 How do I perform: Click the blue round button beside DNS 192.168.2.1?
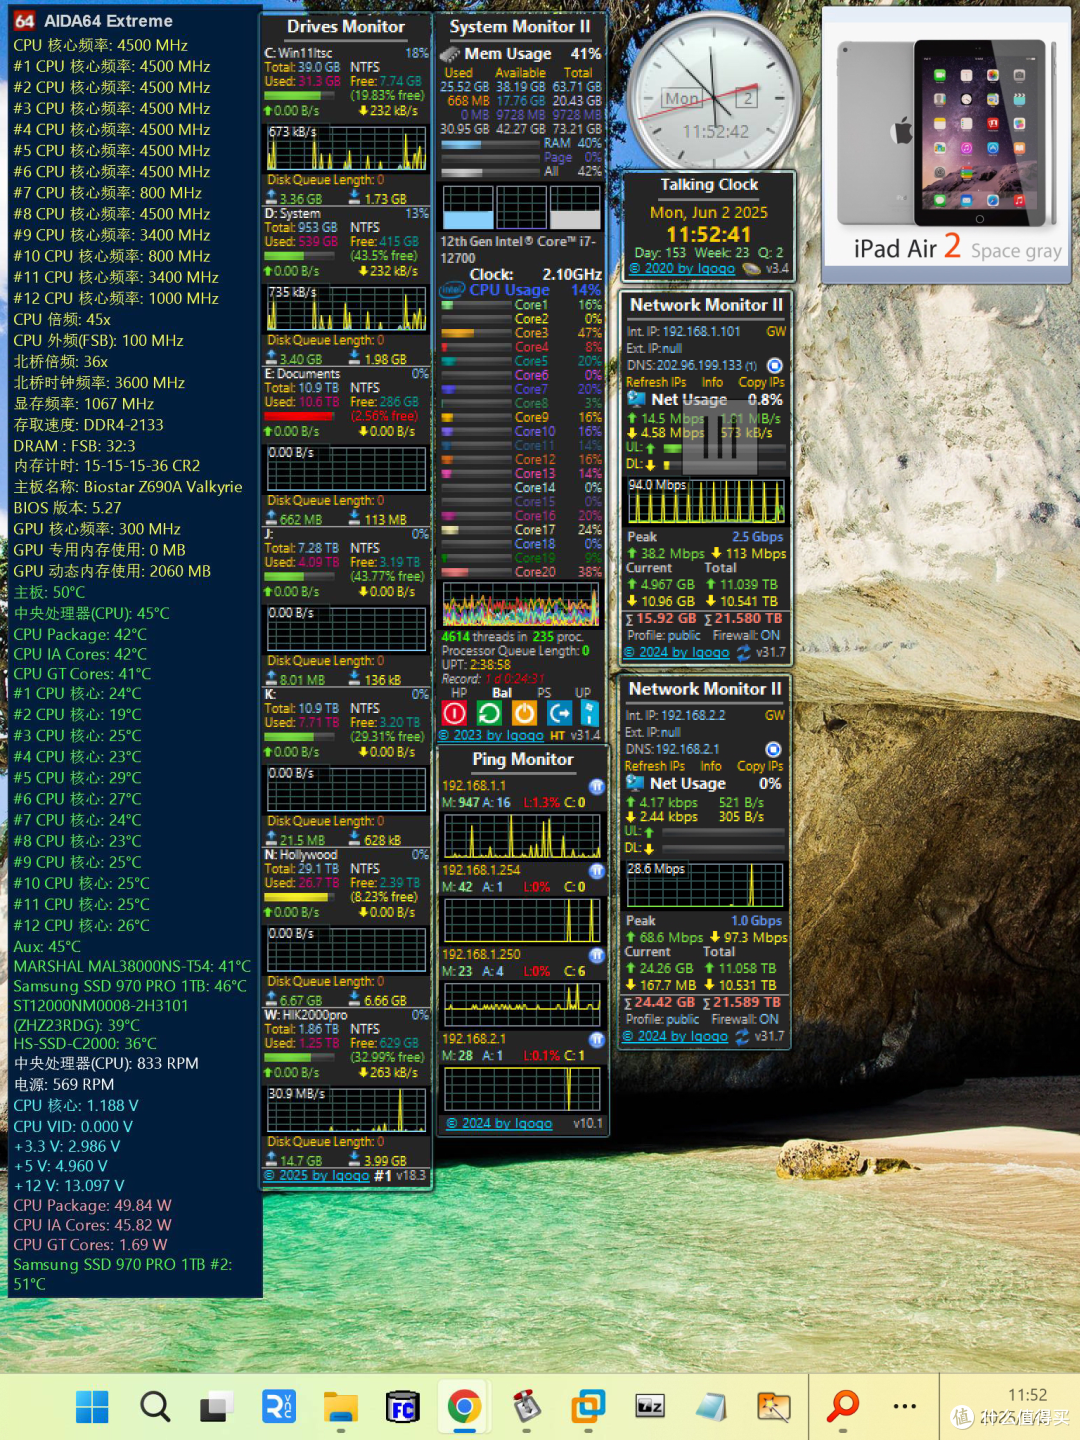click(773, 749)
